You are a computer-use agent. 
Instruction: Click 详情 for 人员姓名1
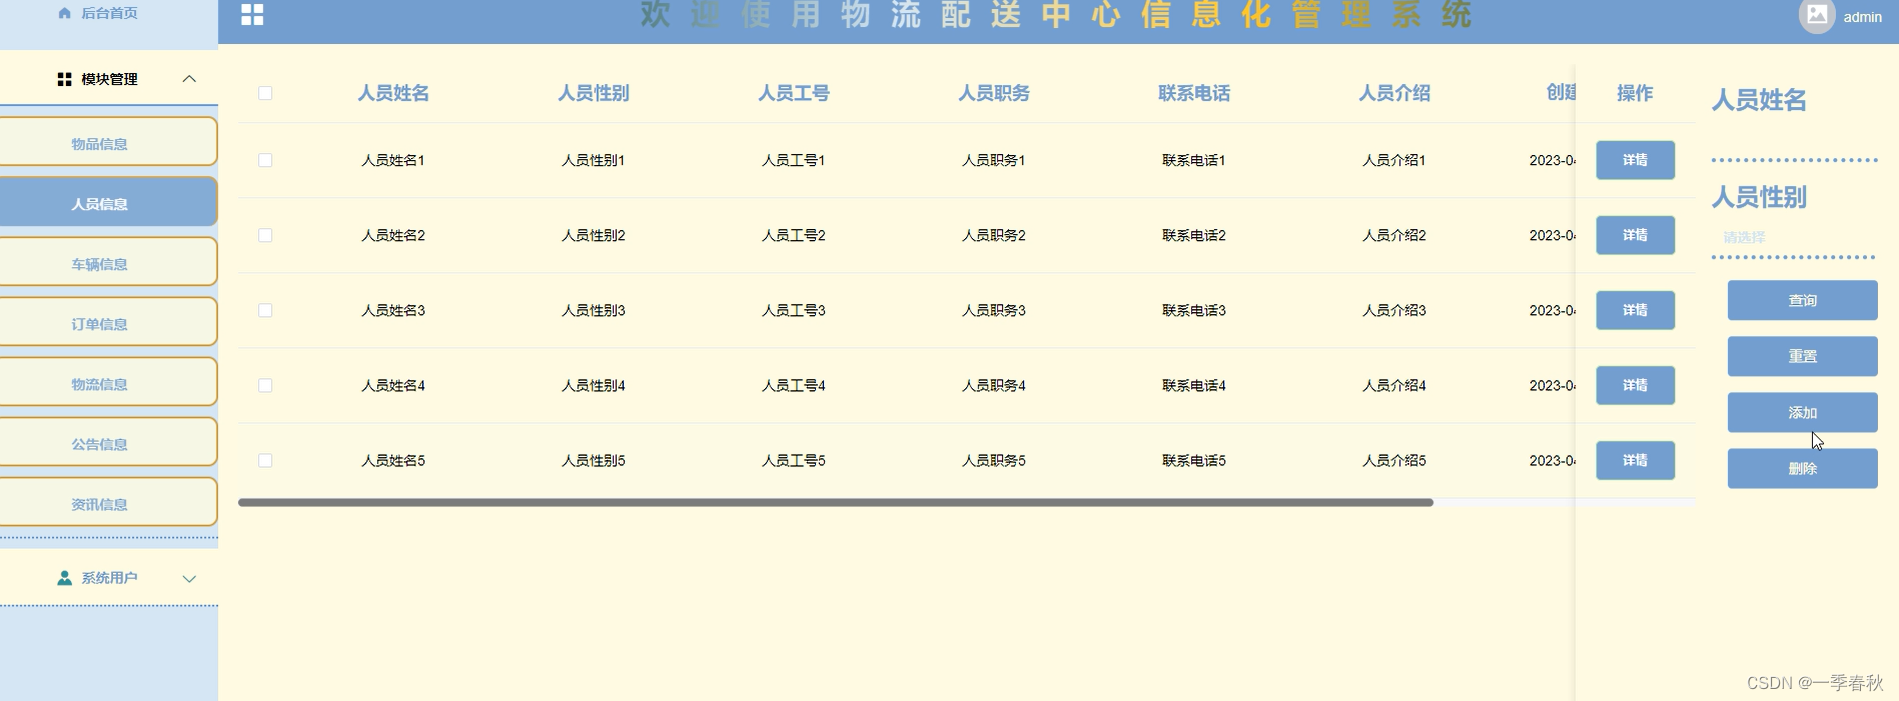point(1635,160)
